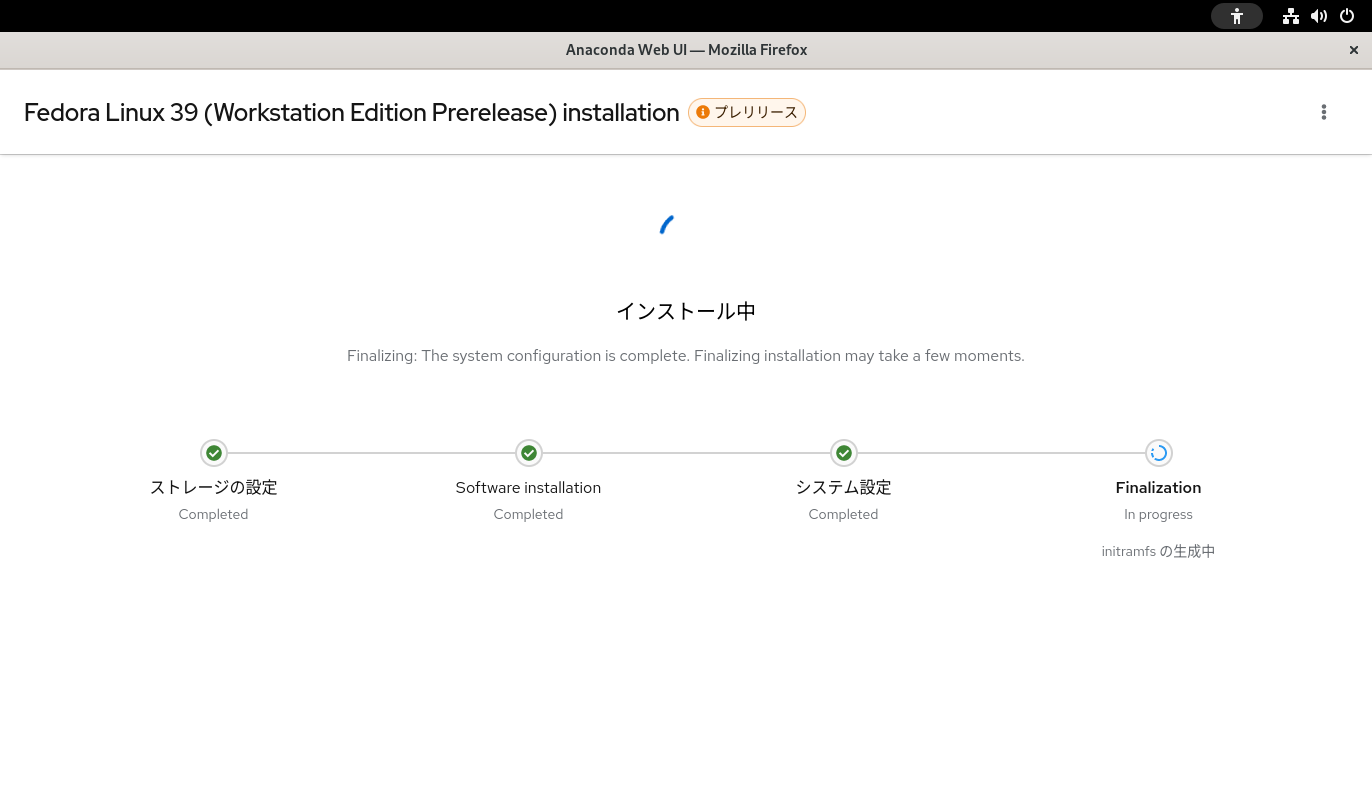Click the orange info icon in プレリリース badge
The width and height of the screenshot is (1372, 799).
(x=703, y=112)
